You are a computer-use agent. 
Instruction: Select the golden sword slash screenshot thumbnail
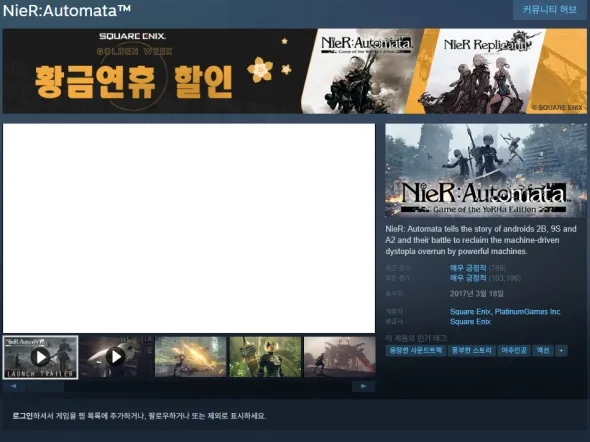191,357
